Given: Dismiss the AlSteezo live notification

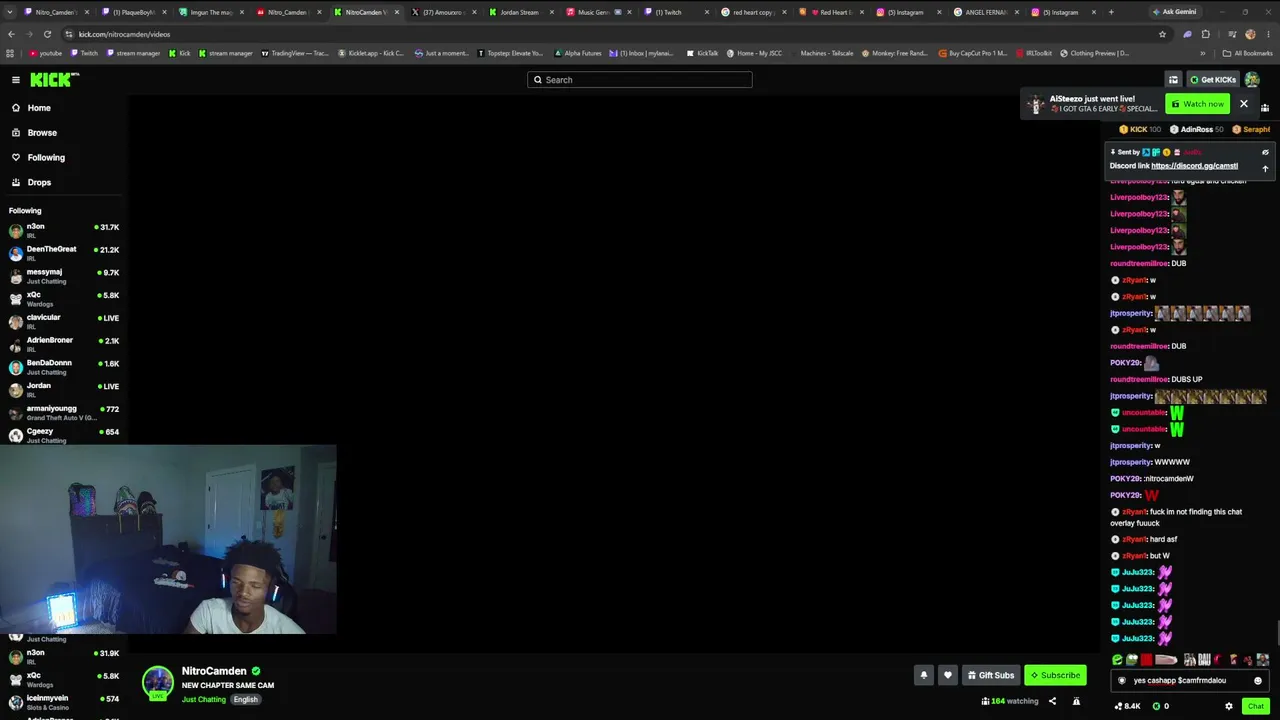Looking at the screenshot, I should [x=1244, y=104].
